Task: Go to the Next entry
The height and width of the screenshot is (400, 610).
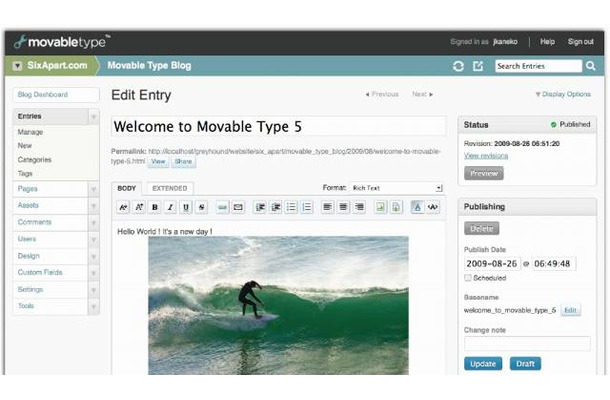Action: click(422, 94)
